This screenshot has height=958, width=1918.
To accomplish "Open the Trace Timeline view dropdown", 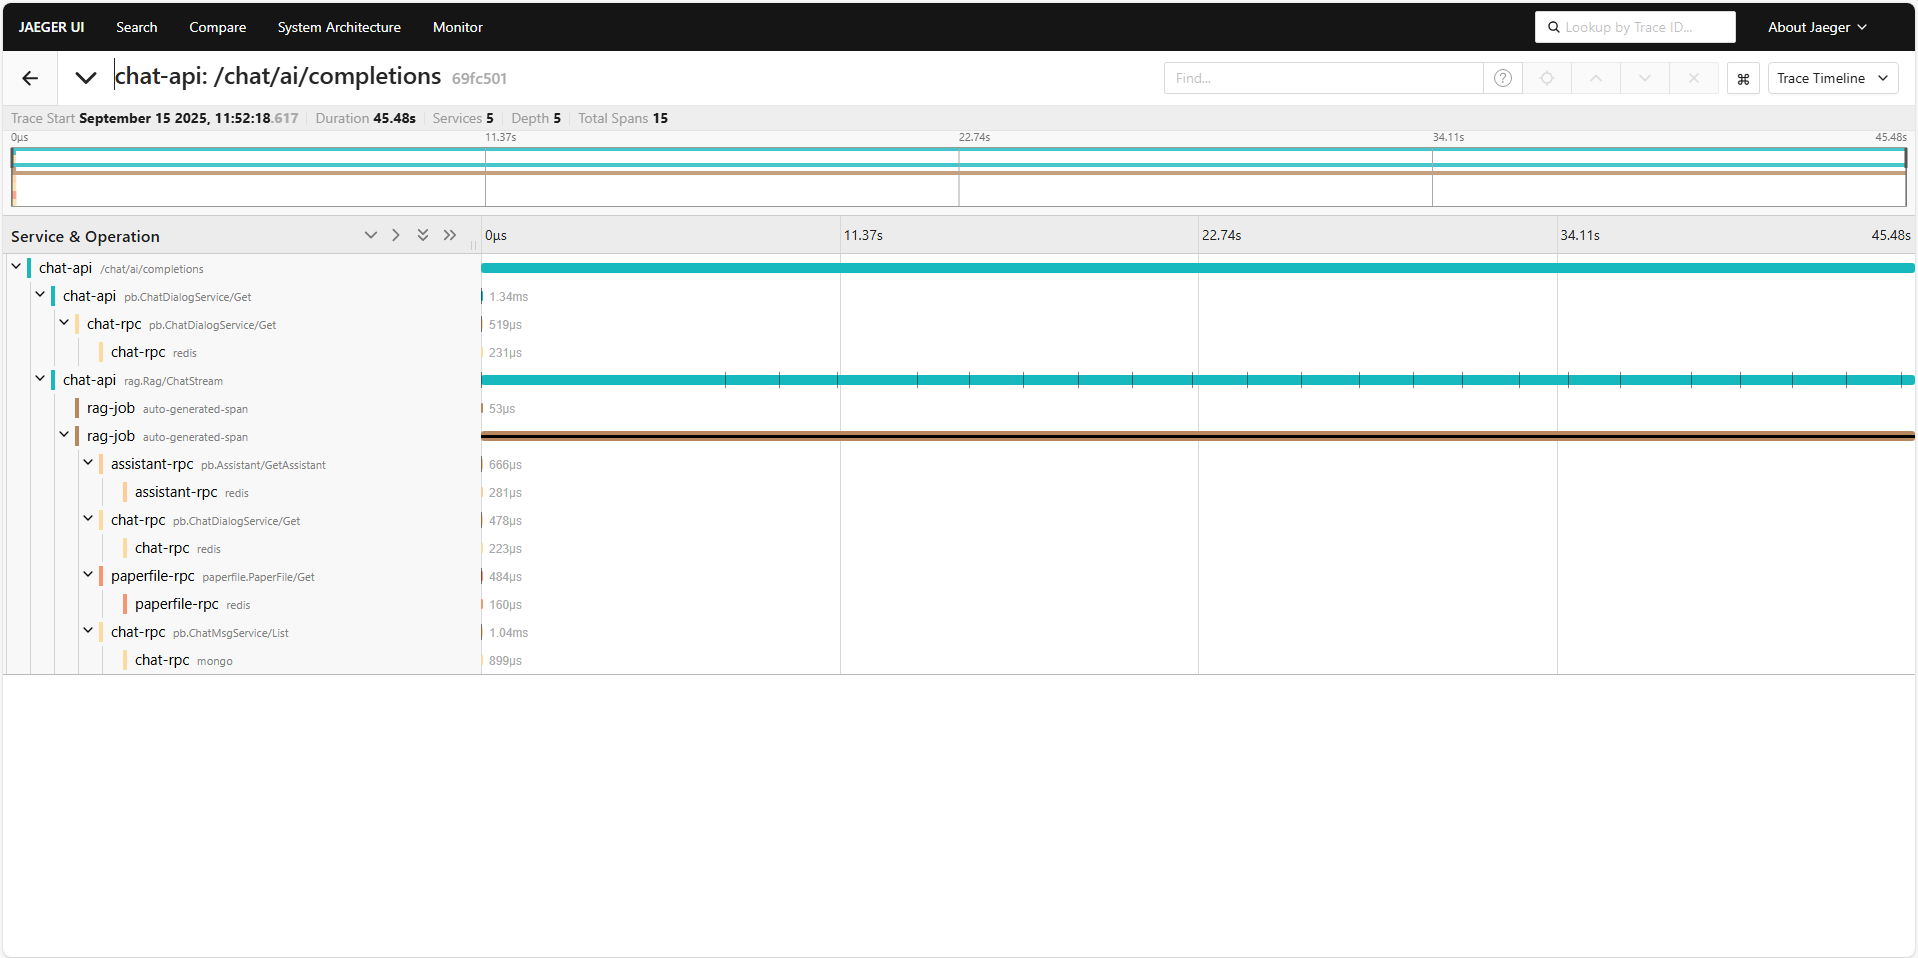I will click(1833, 78).
